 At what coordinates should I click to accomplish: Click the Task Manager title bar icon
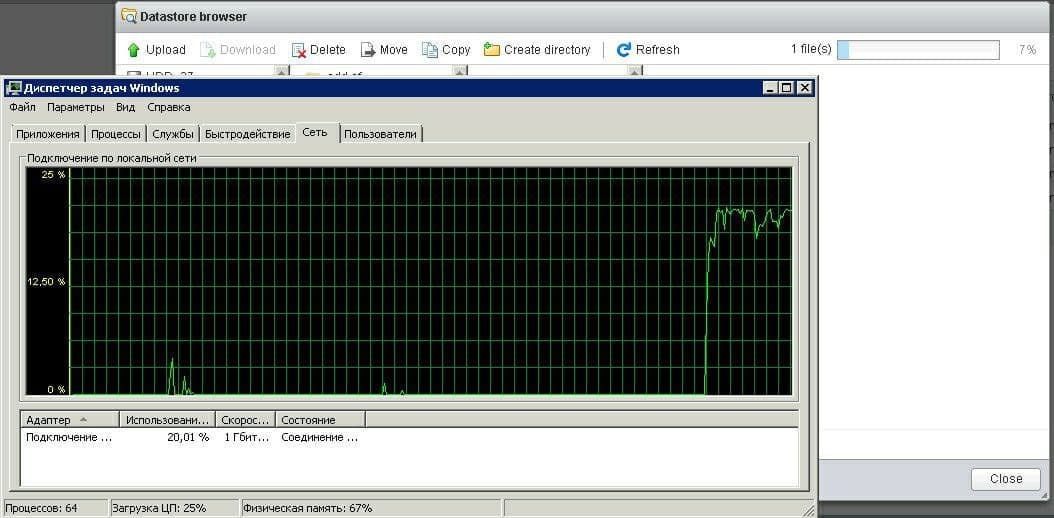coord(13,88)
